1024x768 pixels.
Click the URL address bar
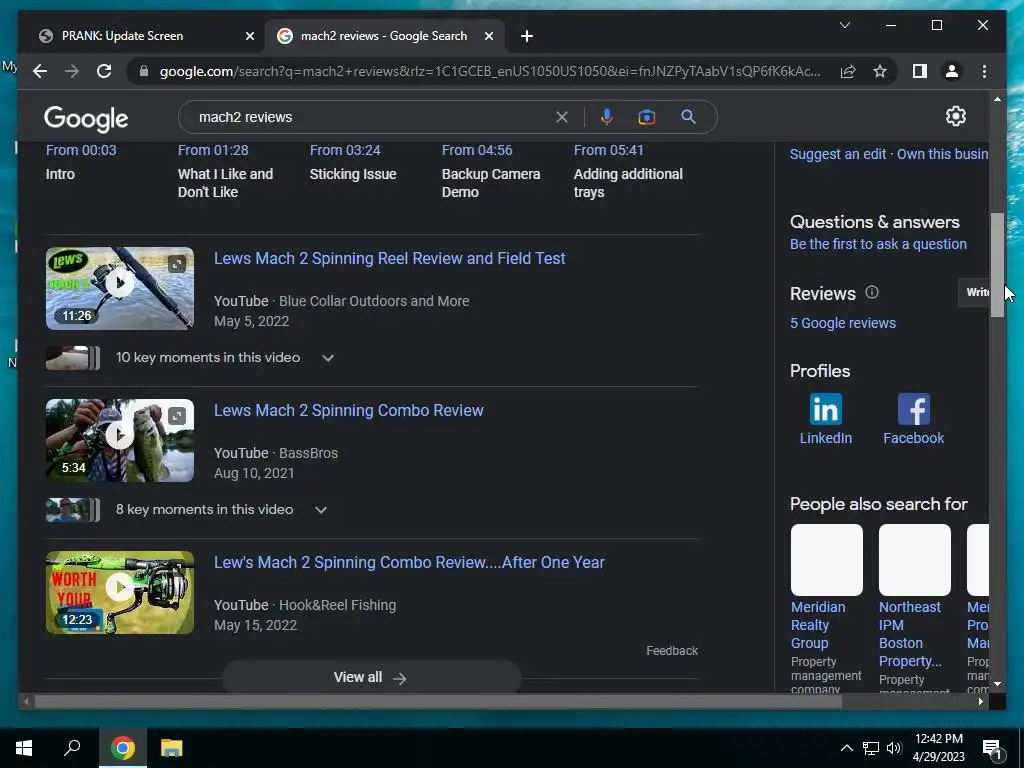(490, 71)
